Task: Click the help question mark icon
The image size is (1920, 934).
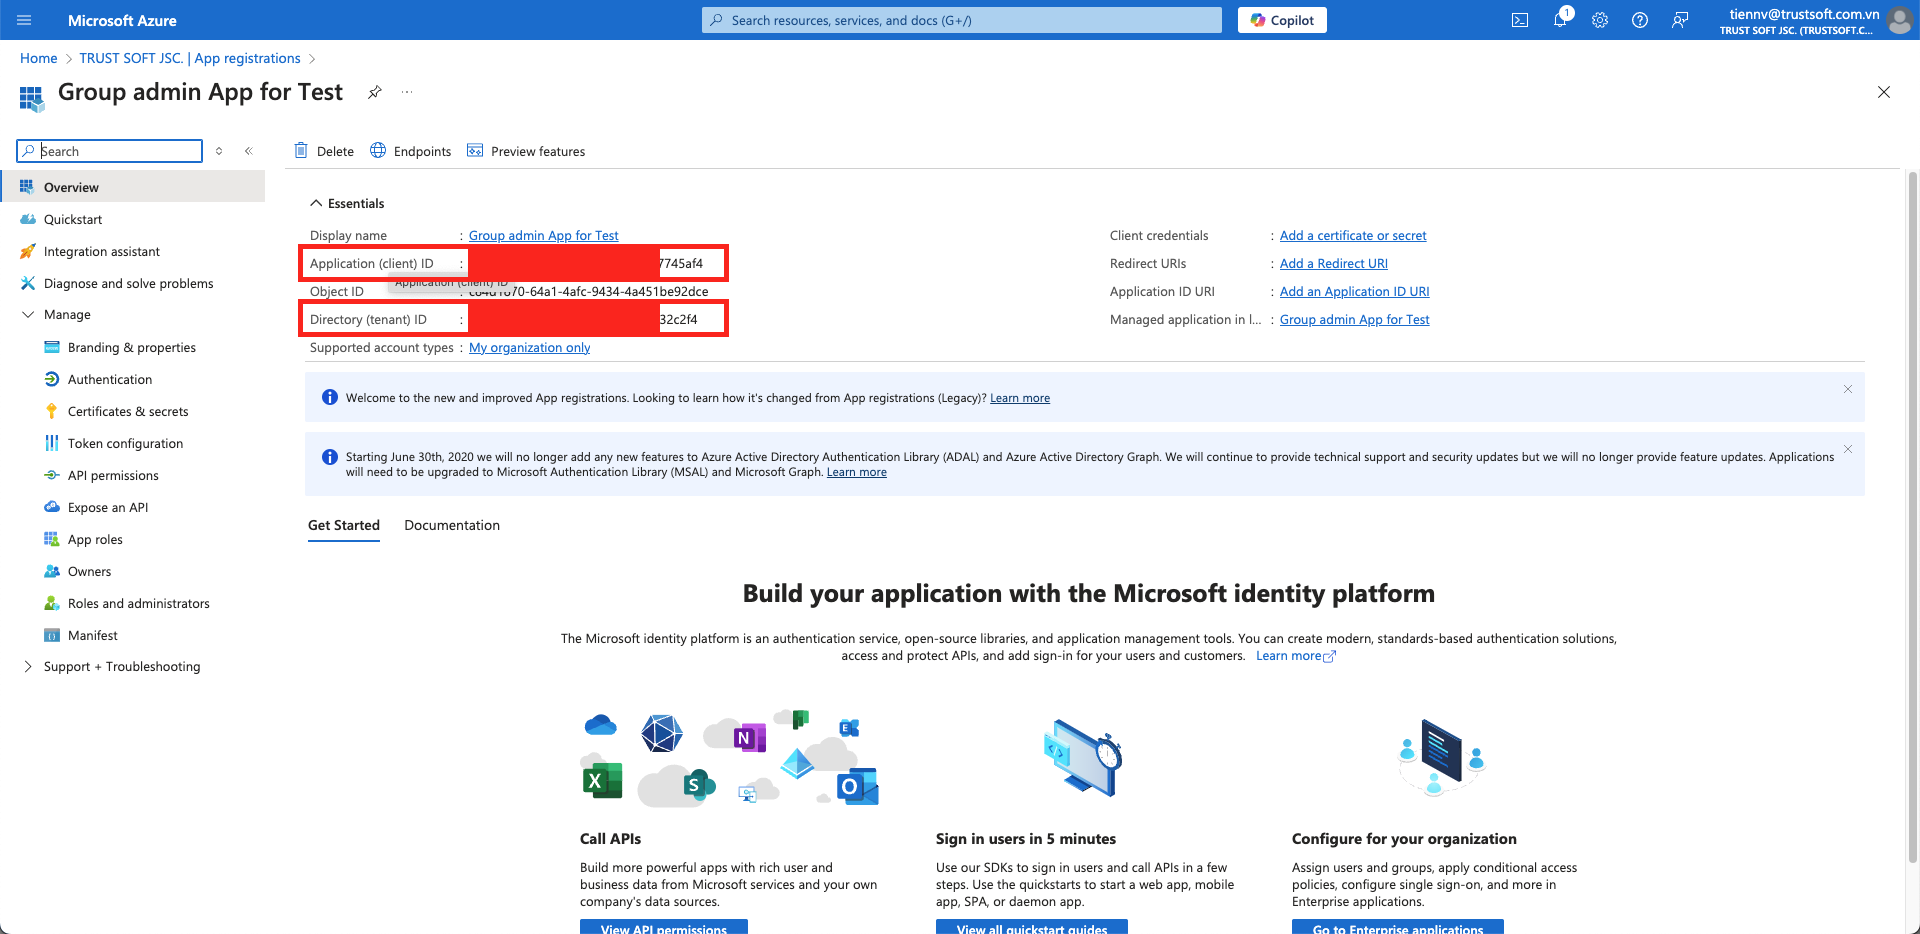Action: pyautogui.click(x=1640, y=20)
